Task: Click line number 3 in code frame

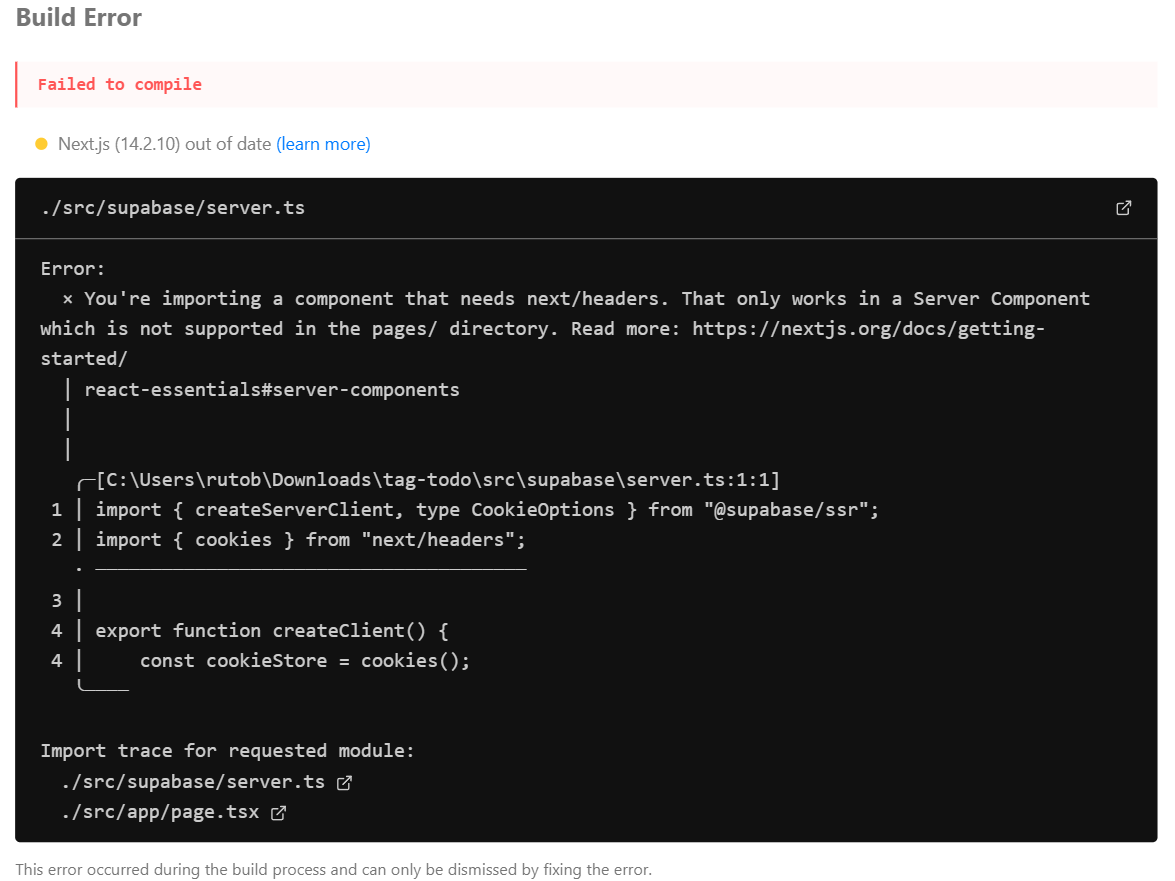Action: pyautogui.click(x=56, y=601)
